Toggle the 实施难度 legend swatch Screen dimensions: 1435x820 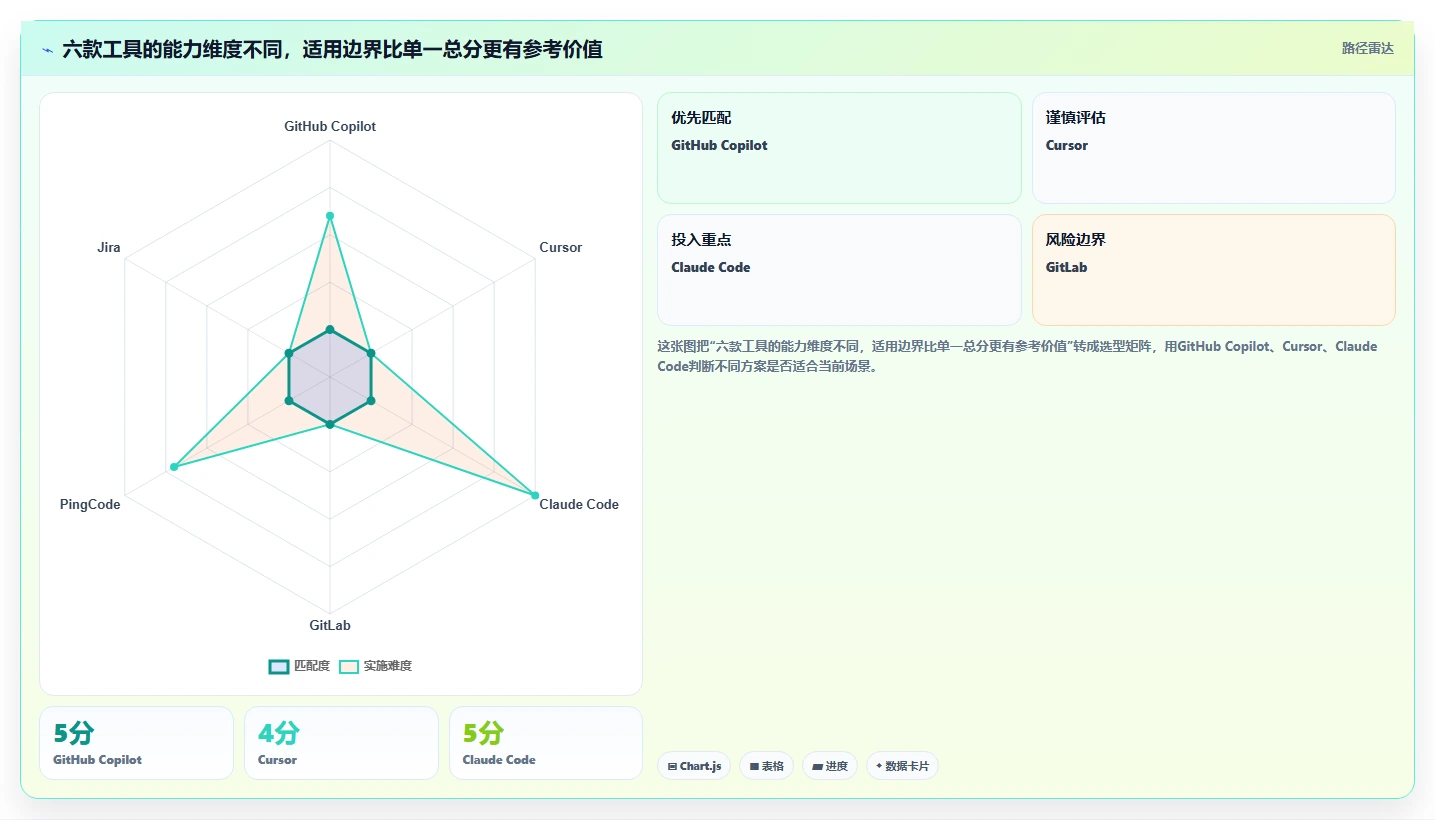pos(349,666)
